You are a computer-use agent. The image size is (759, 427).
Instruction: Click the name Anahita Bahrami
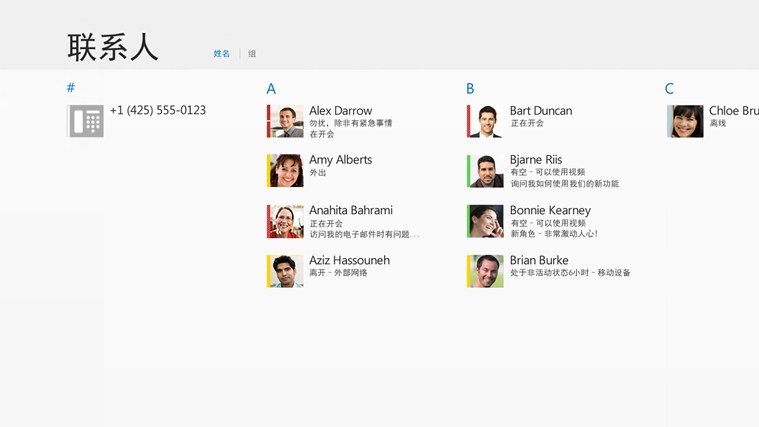351,210
